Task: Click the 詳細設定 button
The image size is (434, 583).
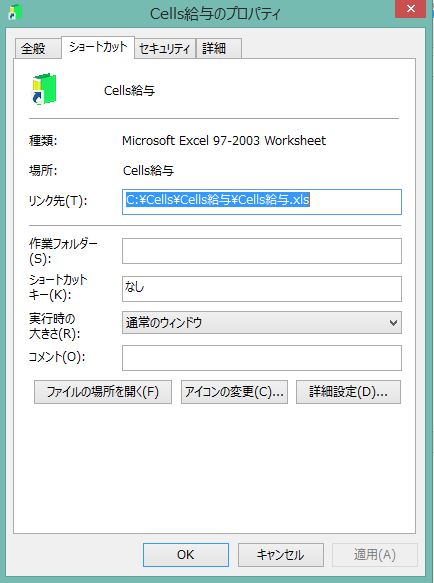Action: click(348, 392)
